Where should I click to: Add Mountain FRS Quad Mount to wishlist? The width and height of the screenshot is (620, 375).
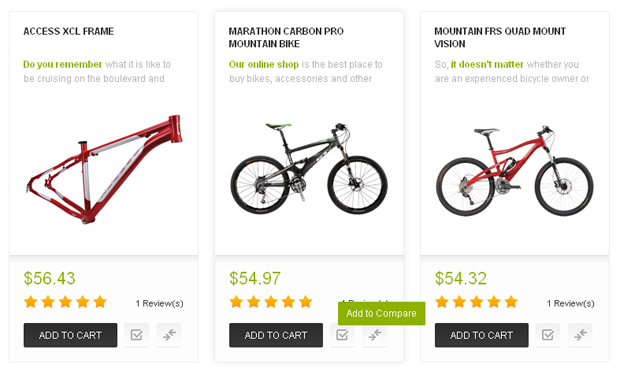[548, 335]
